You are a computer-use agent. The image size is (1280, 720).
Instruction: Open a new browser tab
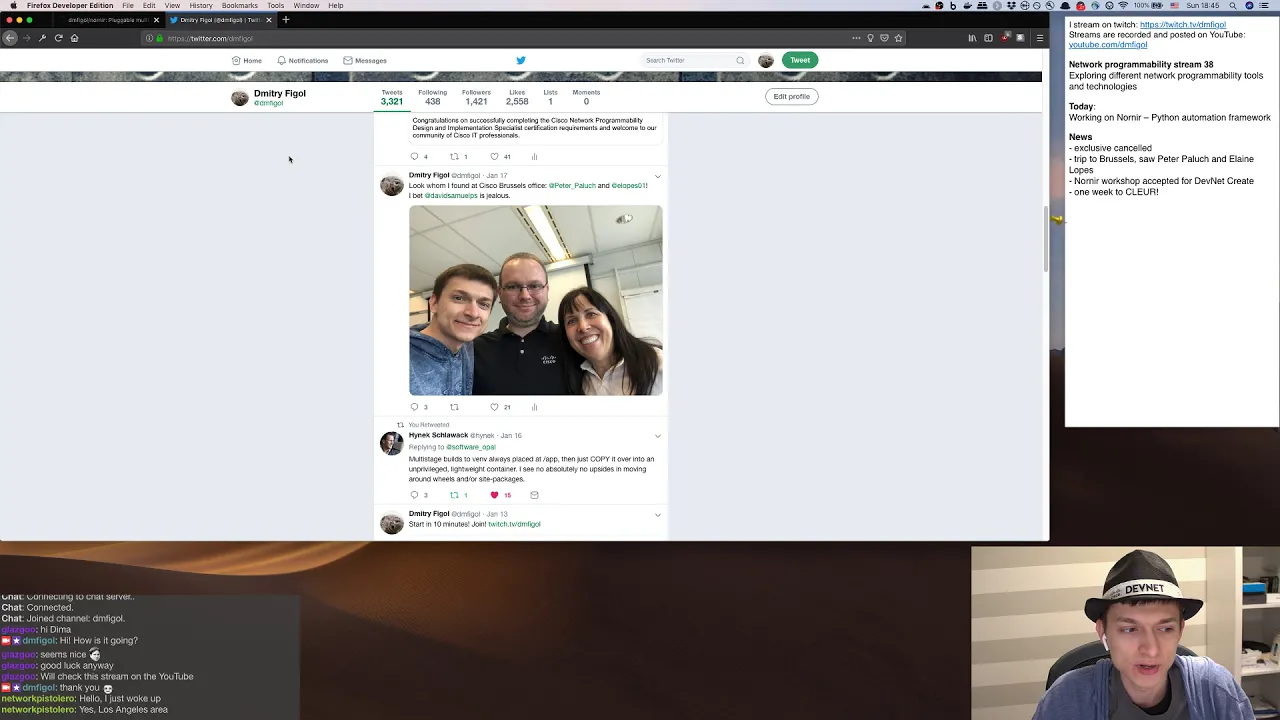coord(285,20)
